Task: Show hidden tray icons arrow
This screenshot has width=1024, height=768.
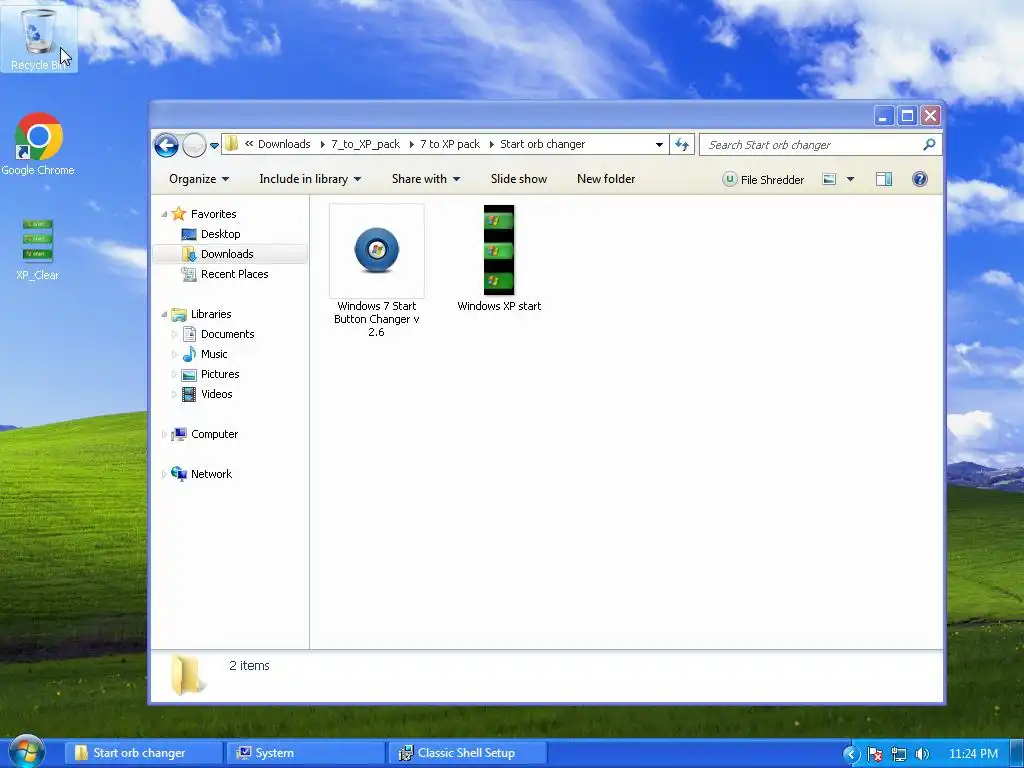Action: (851, 754)
